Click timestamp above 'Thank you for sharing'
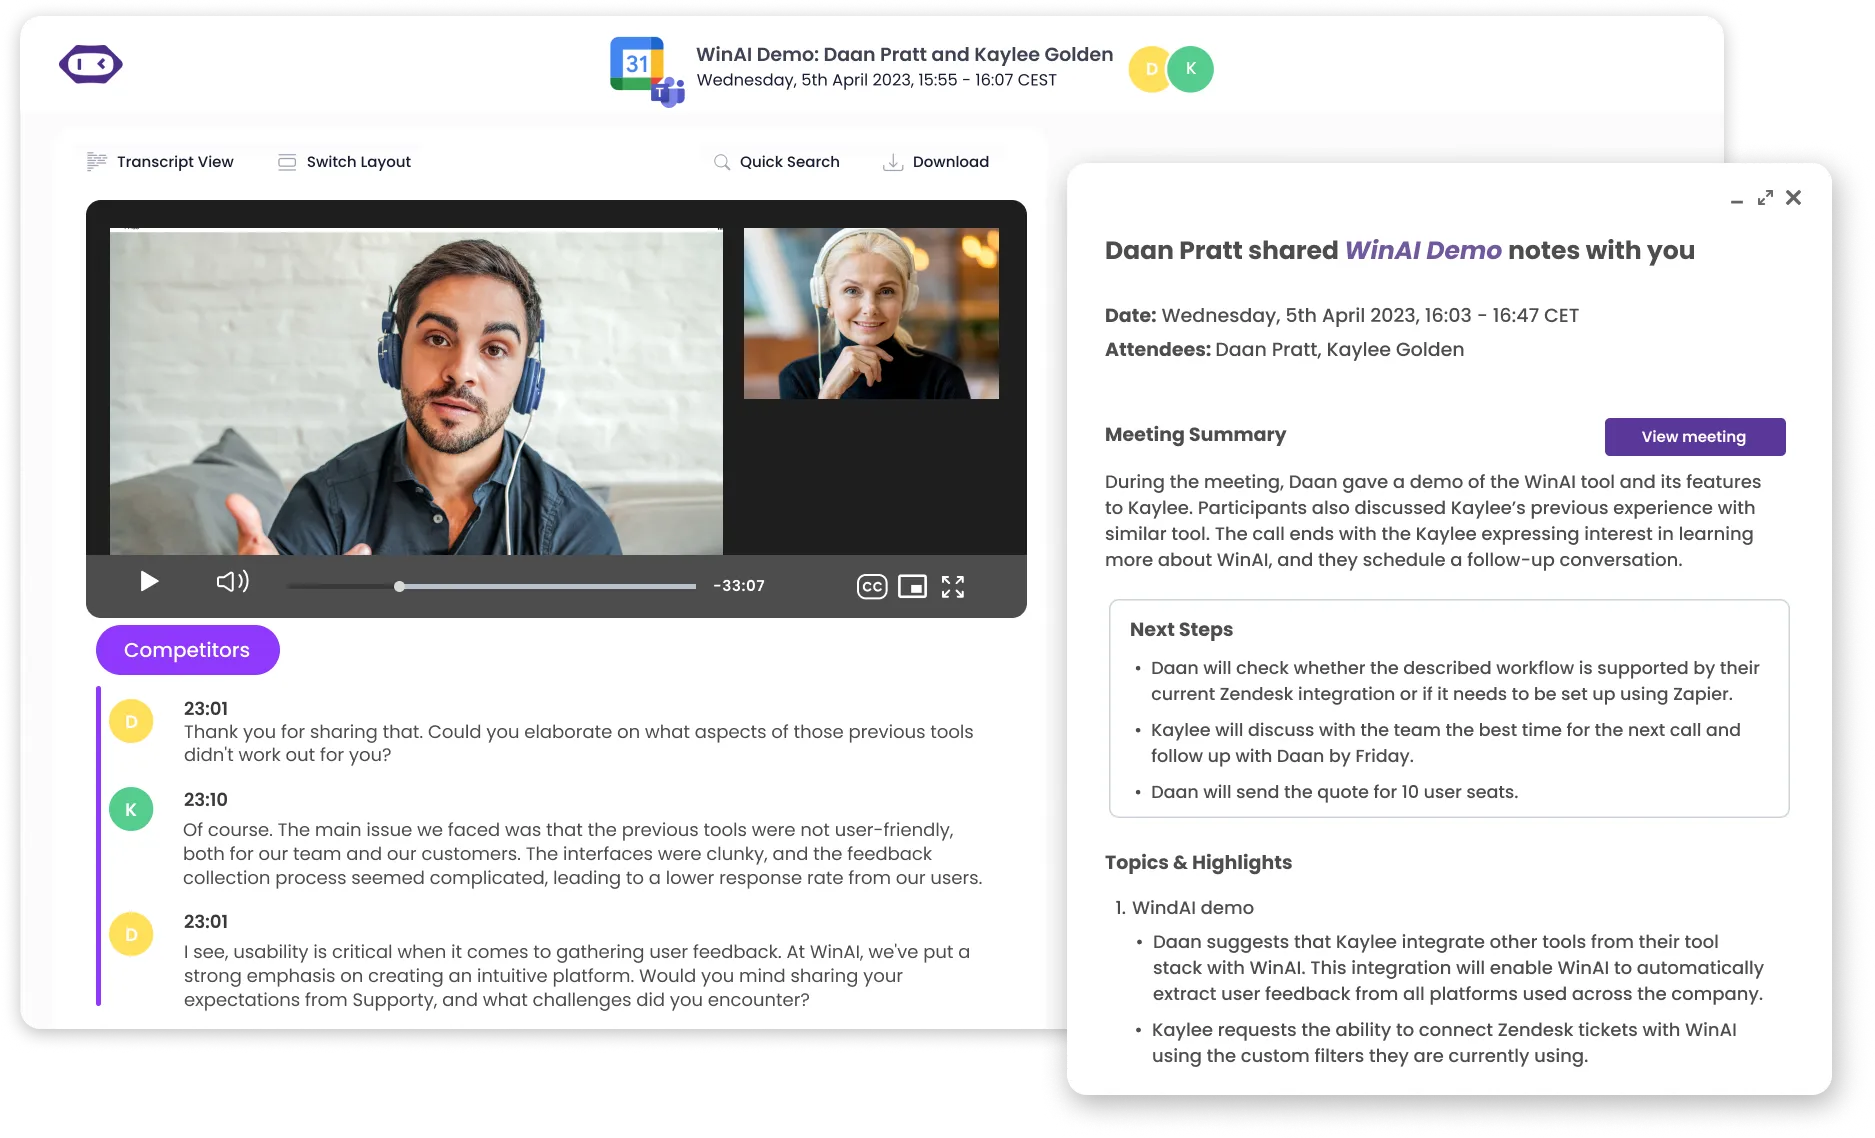Image resolution: width=1875 pixels, height=1138 pixels. [x=206, y=709]
